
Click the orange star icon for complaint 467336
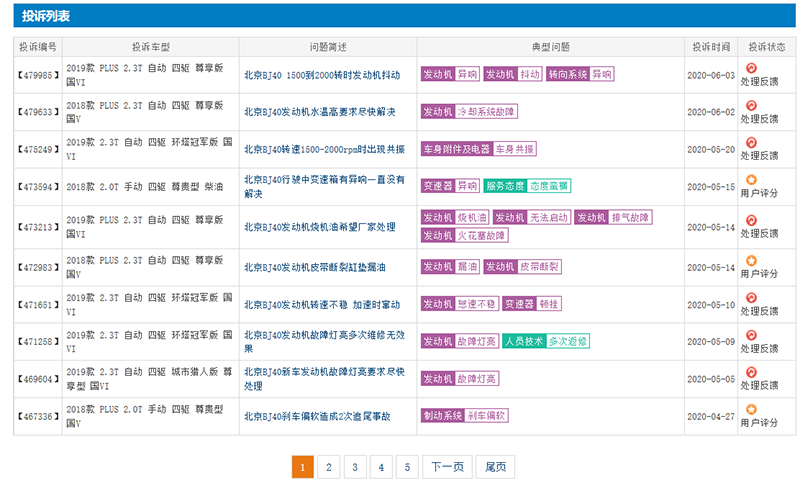tap(751, 409)
